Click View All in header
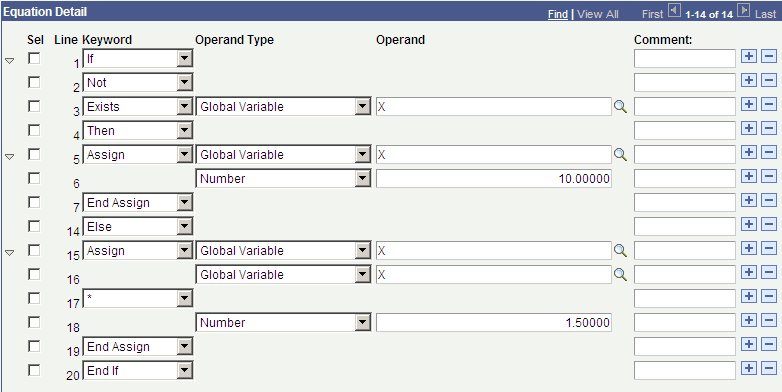The image size is (782, 392). (597, 14)
